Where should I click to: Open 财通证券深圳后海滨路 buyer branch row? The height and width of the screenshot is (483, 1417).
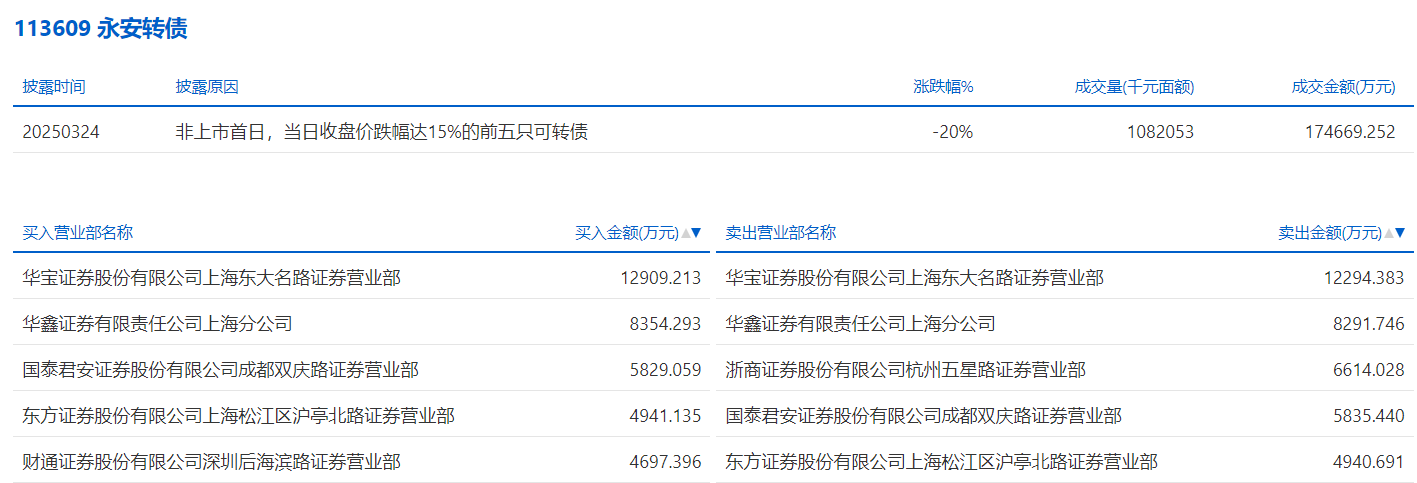coord(211,462)
